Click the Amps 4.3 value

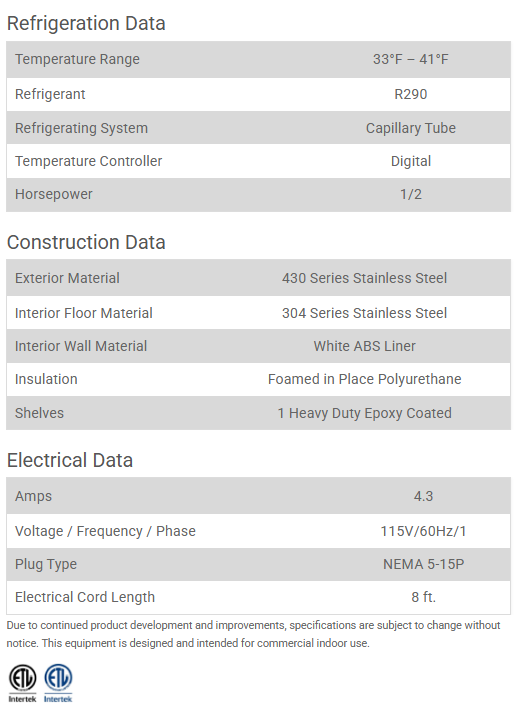(423, 496)
